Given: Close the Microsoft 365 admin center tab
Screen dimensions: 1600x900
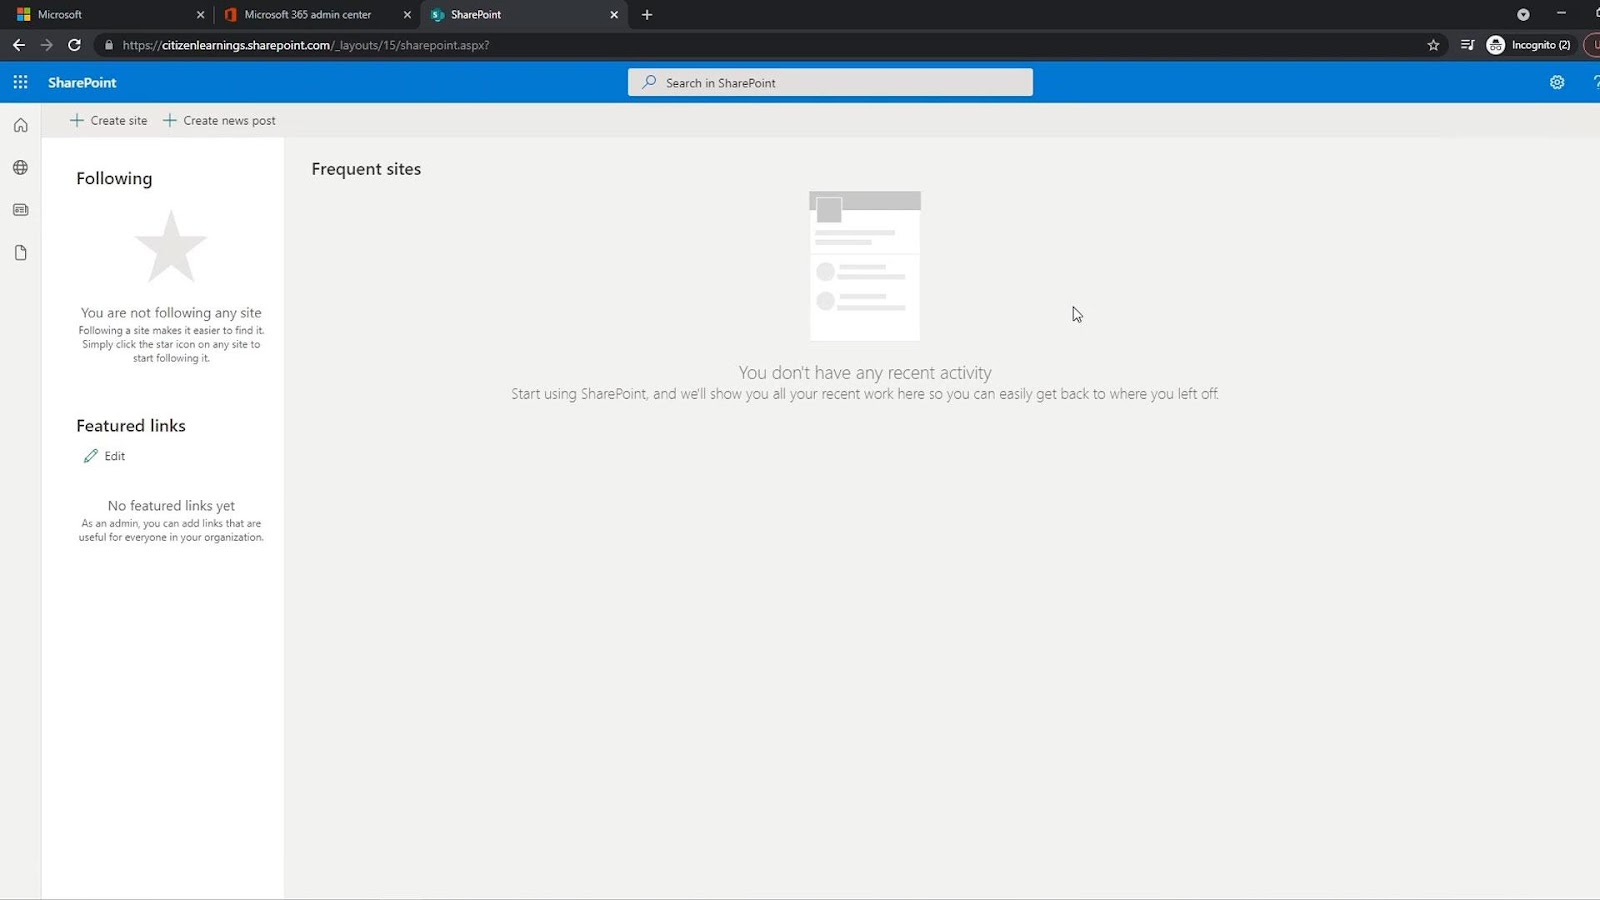Looking at the screenshot, I should click(x=407, y=14).
